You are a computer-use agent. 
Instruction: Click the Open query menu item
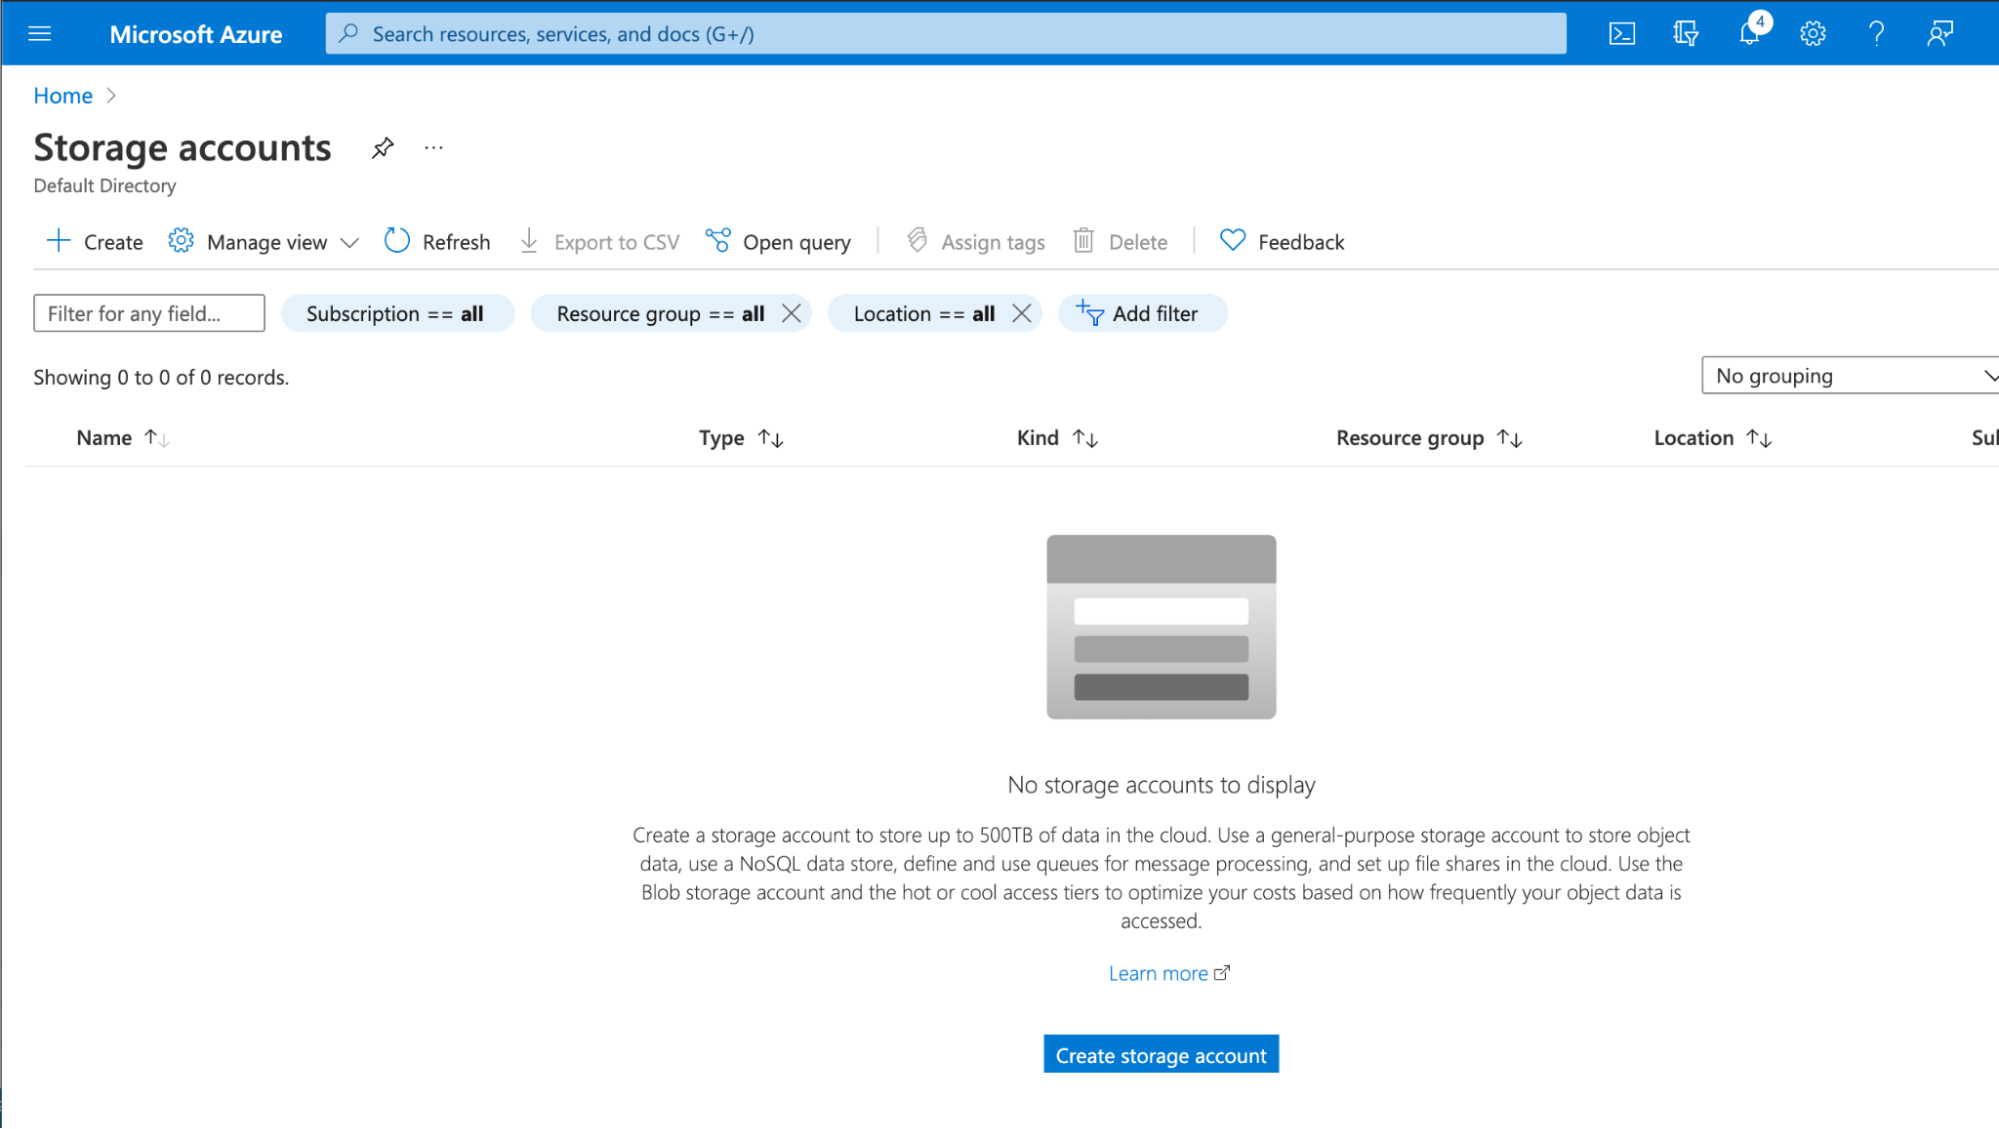tap(778, 242)
